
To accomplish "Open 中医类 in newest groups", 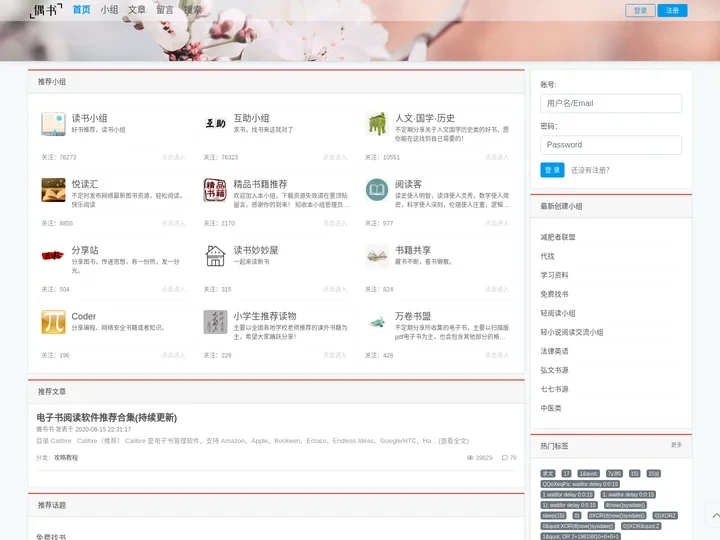I will (551, 408).
